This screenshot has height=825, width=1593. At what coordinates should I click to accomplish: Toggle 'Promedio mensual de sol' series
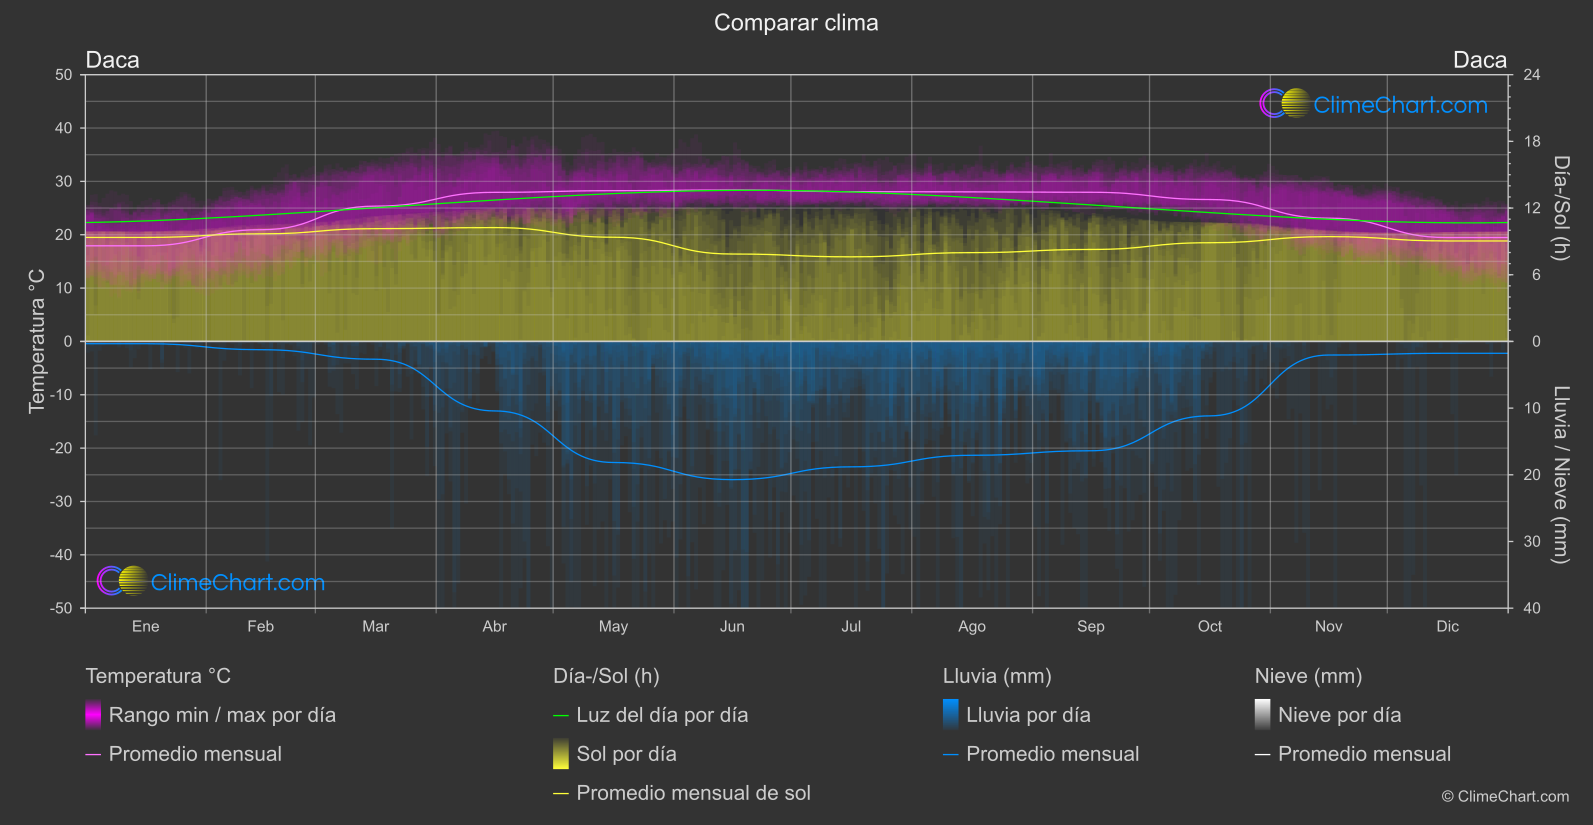[x=693, y=793]
